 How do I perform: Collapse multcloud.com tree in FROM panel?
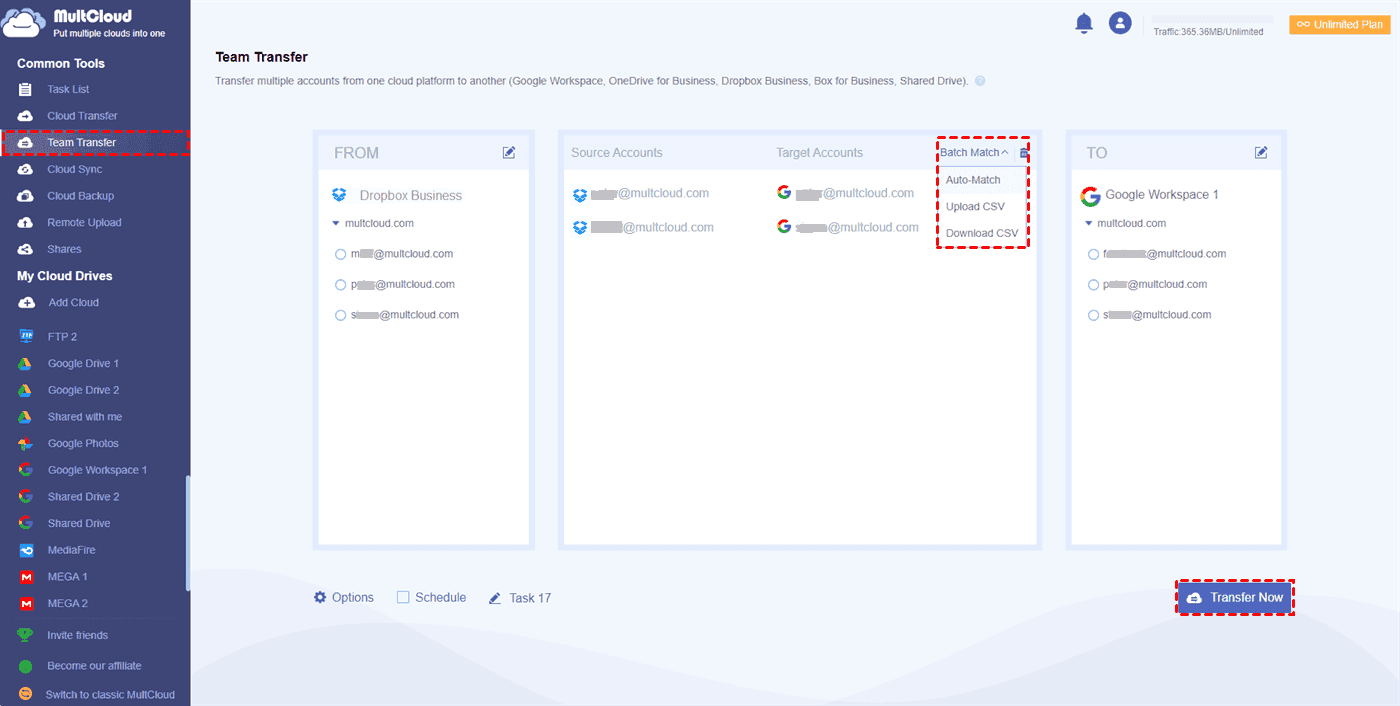337,223
